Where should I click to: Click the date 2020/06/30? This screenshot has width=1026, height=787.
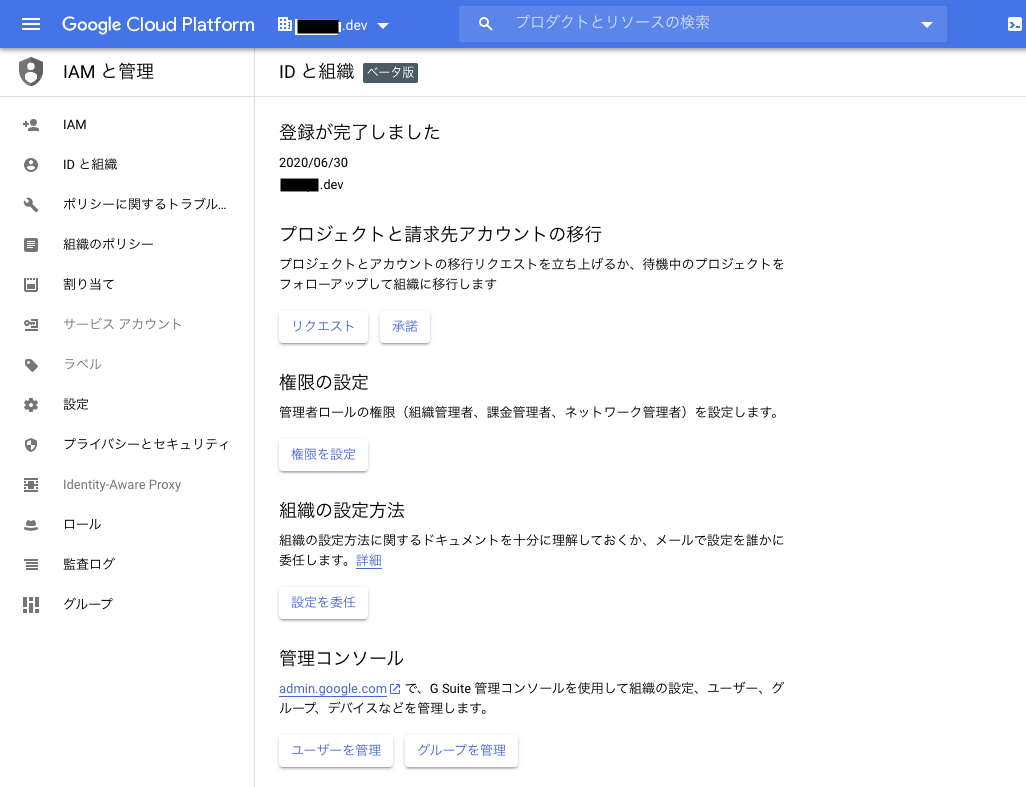[313, 163]
